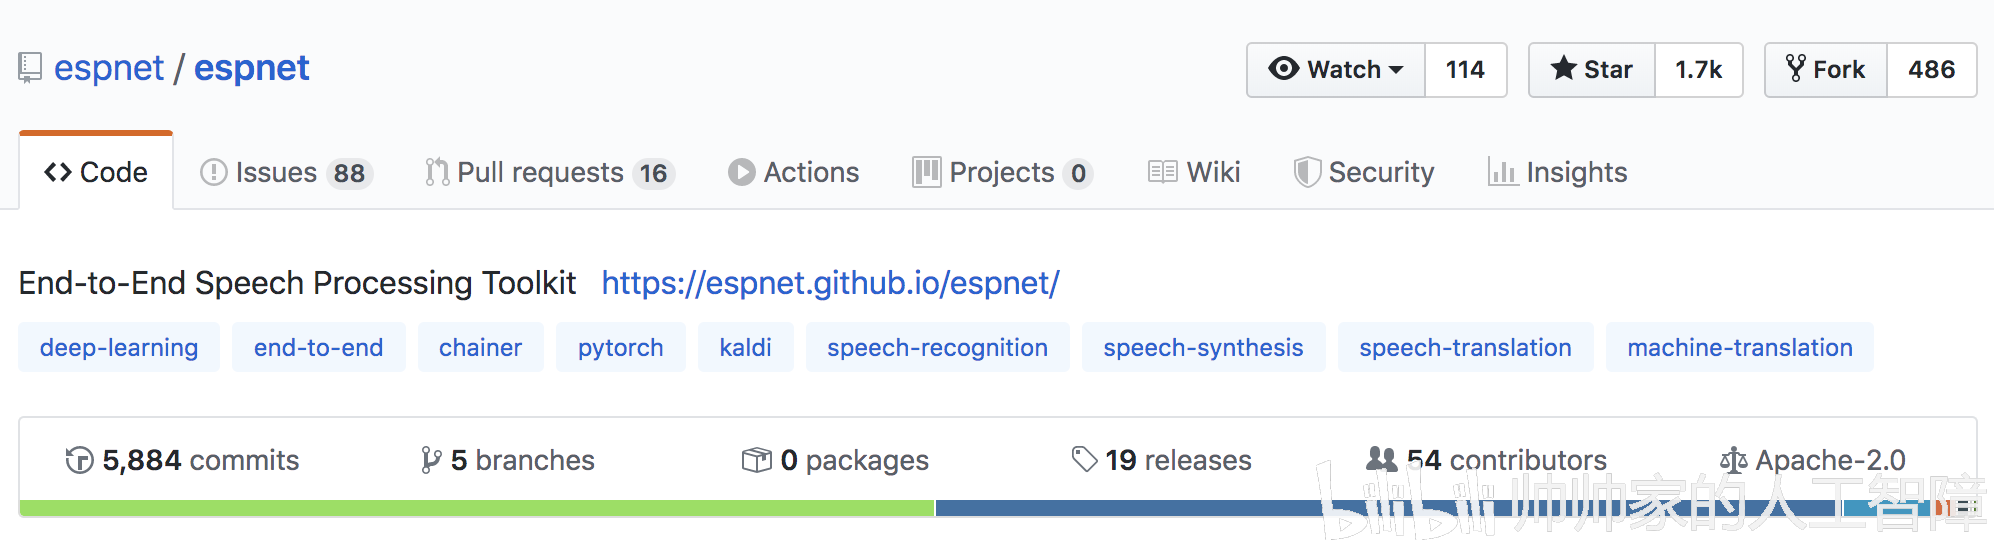
Task: Click the green language bar segment
Action: 476,508
